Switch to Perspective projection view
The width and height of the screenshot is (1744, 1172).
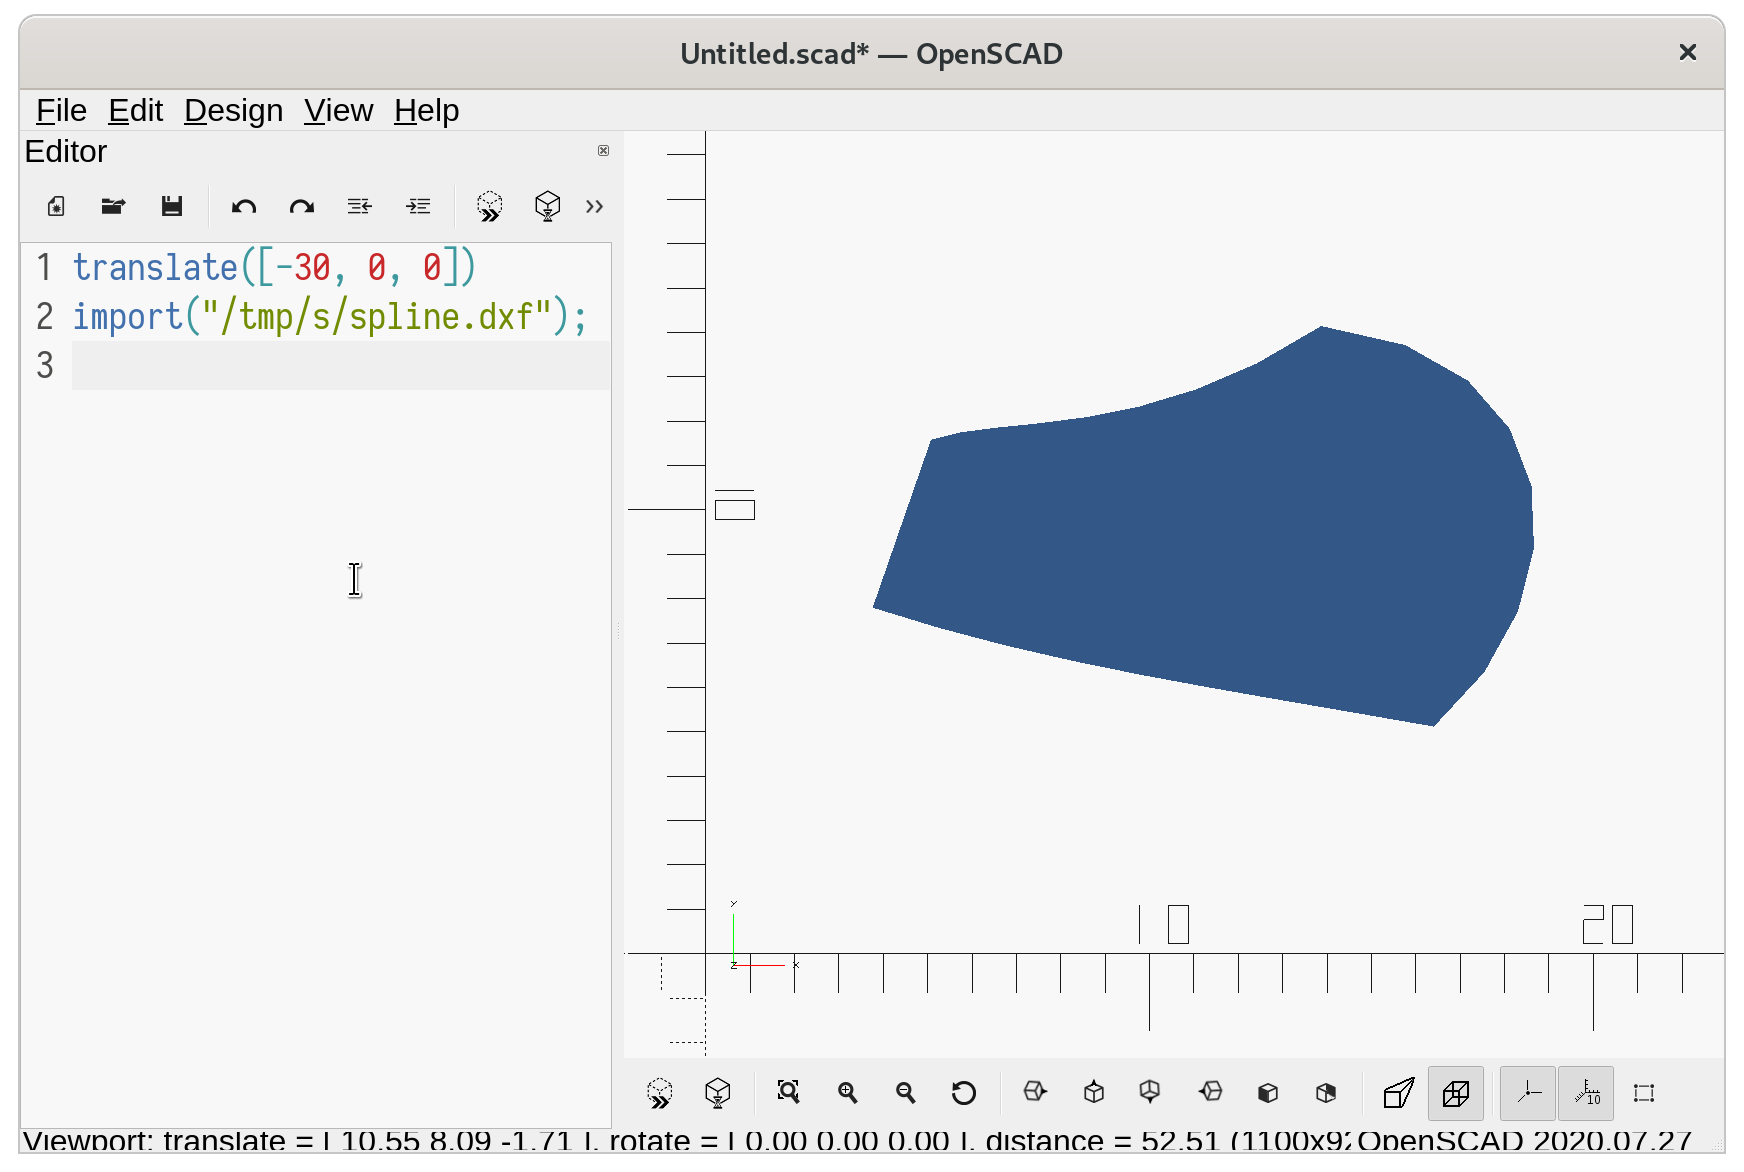[1398, 1093]
